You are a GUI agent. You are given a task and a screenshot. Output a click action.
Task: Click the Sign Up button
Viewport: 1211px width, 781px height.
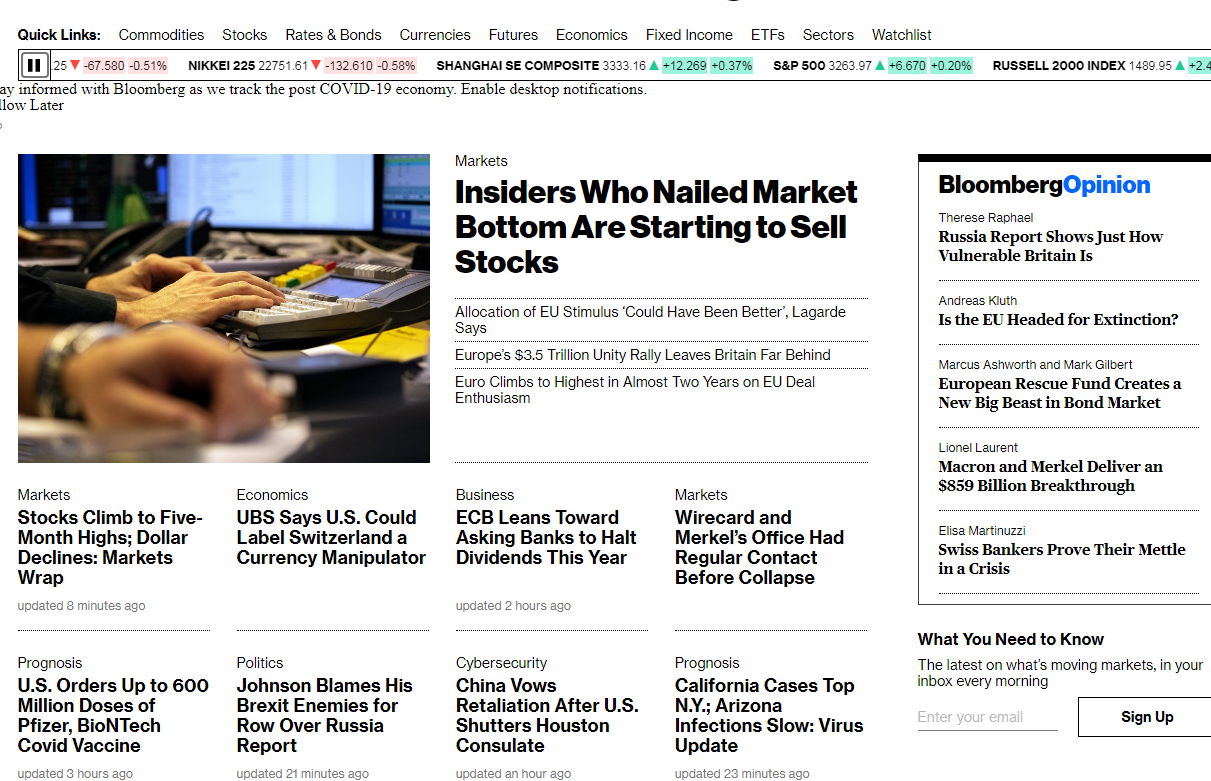pyautogui.click(x=1147, y=717)
